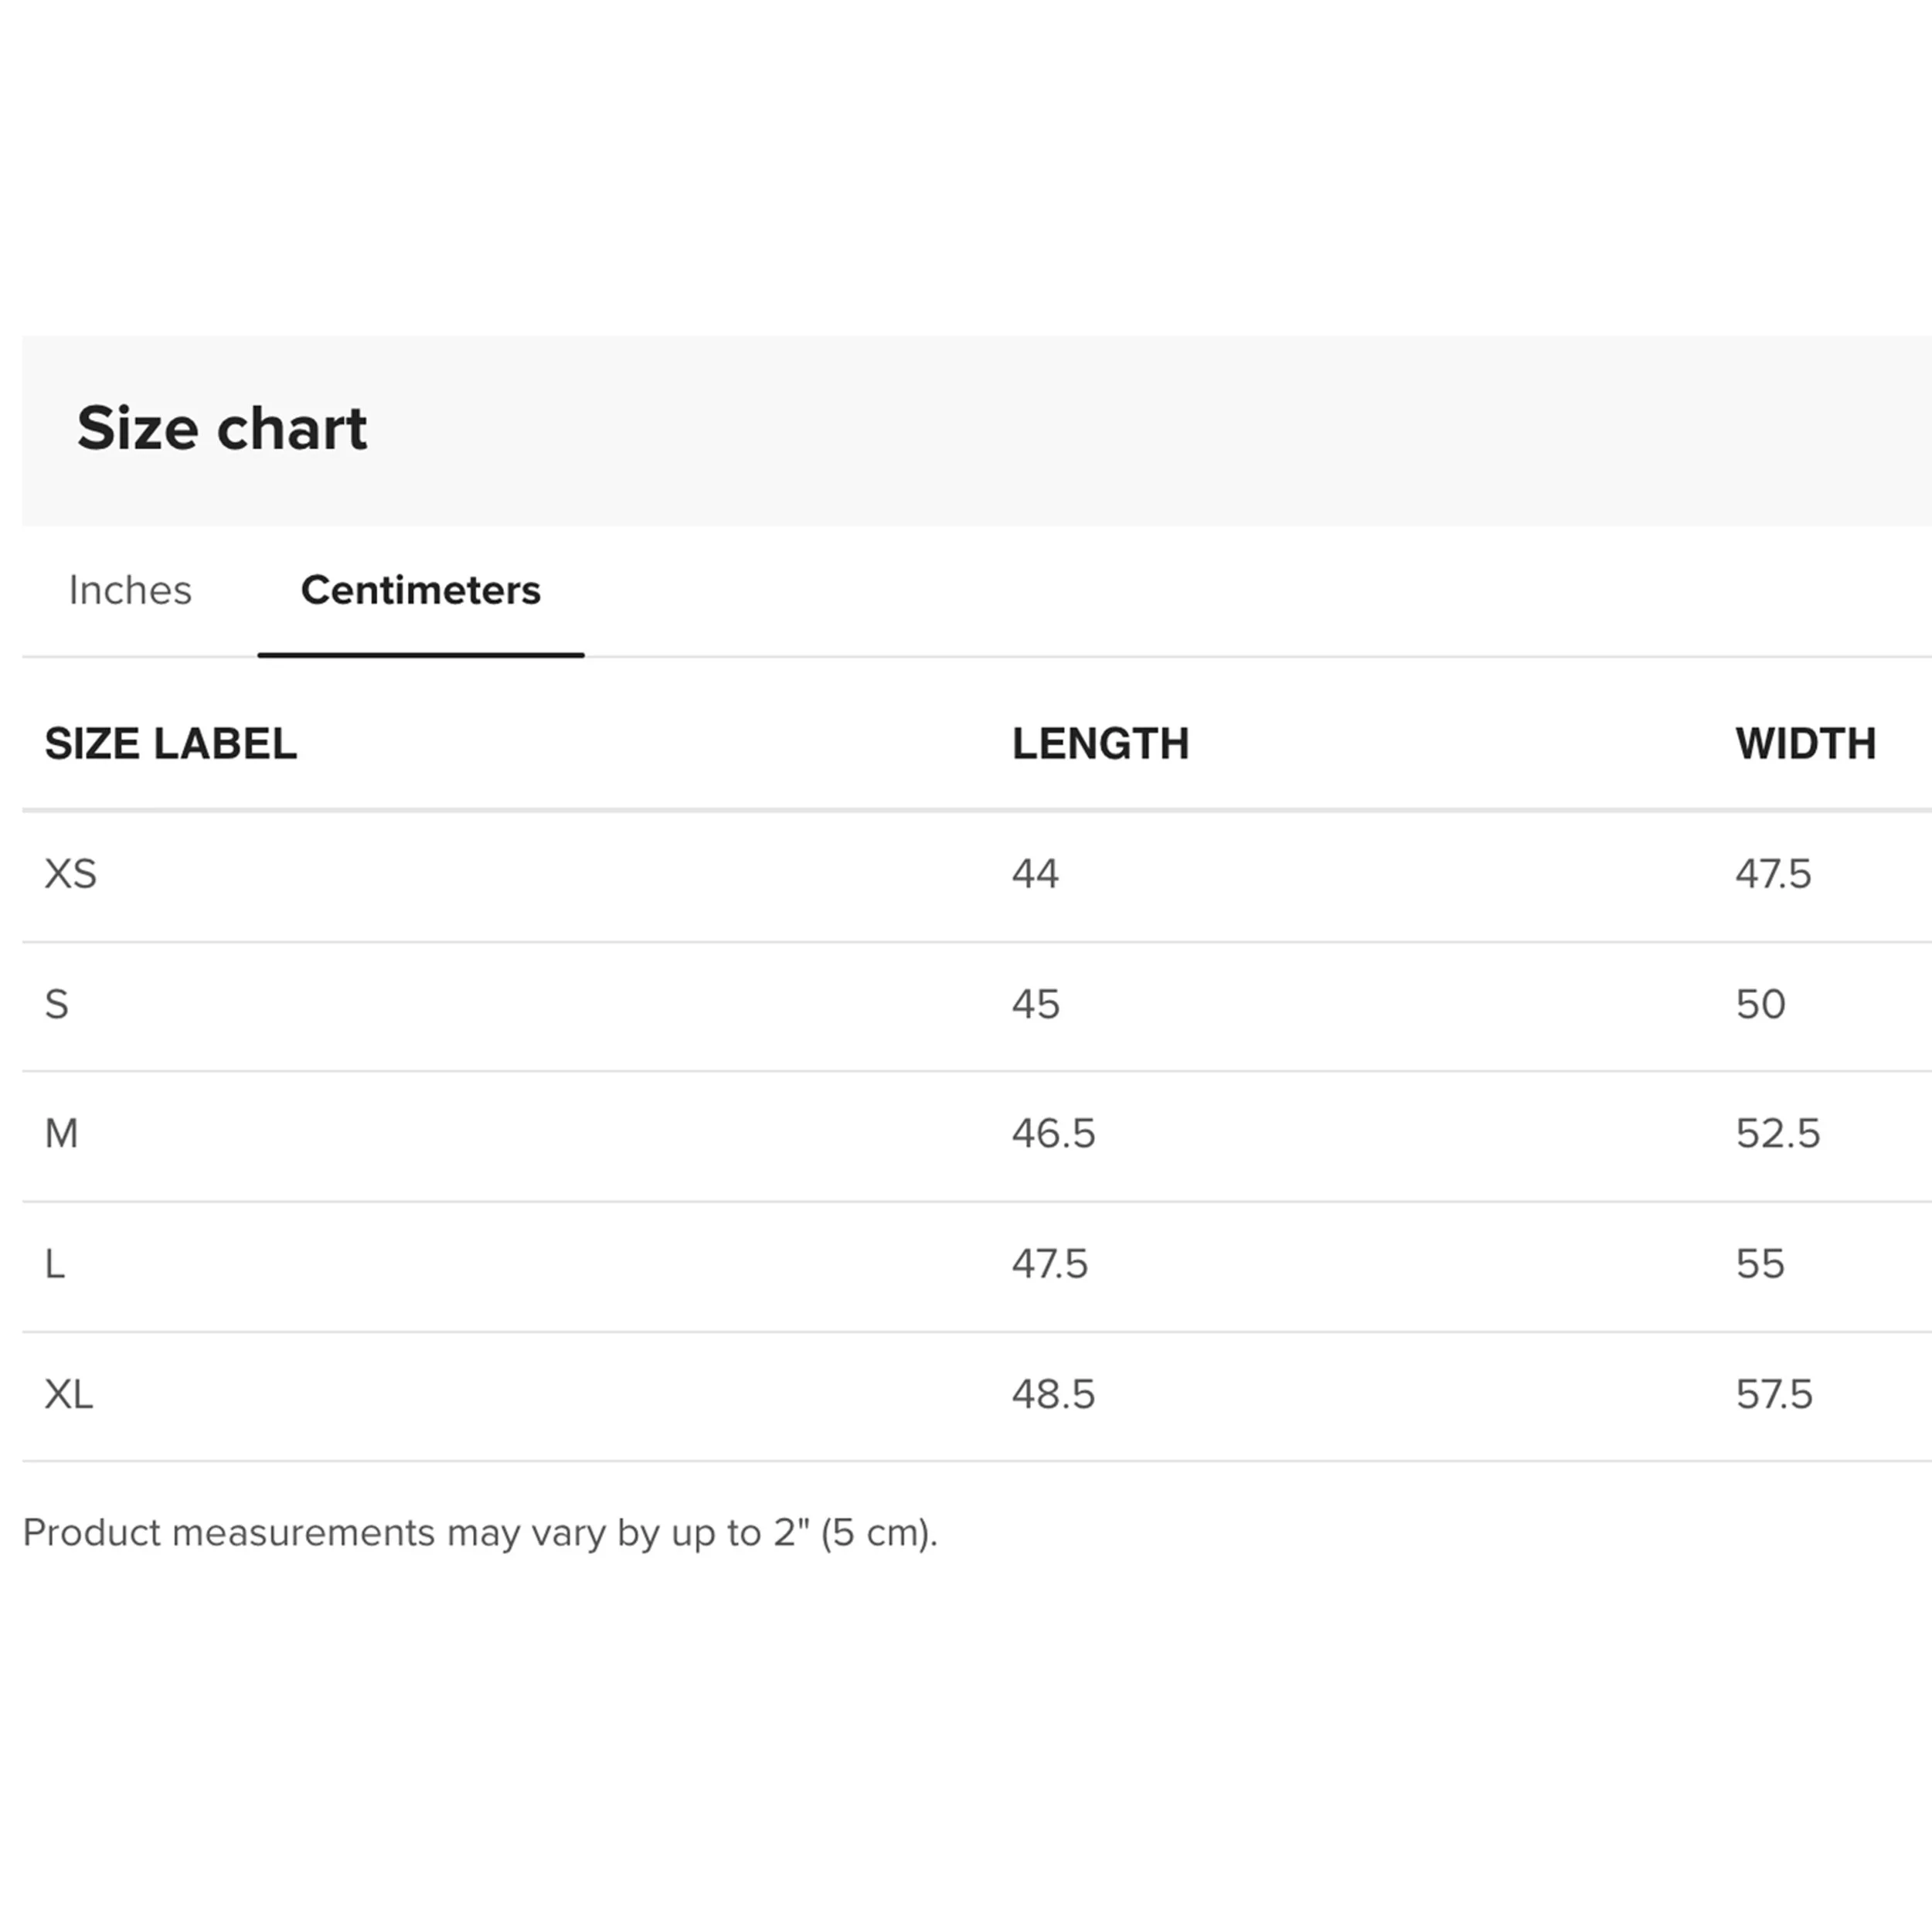1932x1932 pixels.
Task: Click the Size chart heading
Action: click(222, 428)
